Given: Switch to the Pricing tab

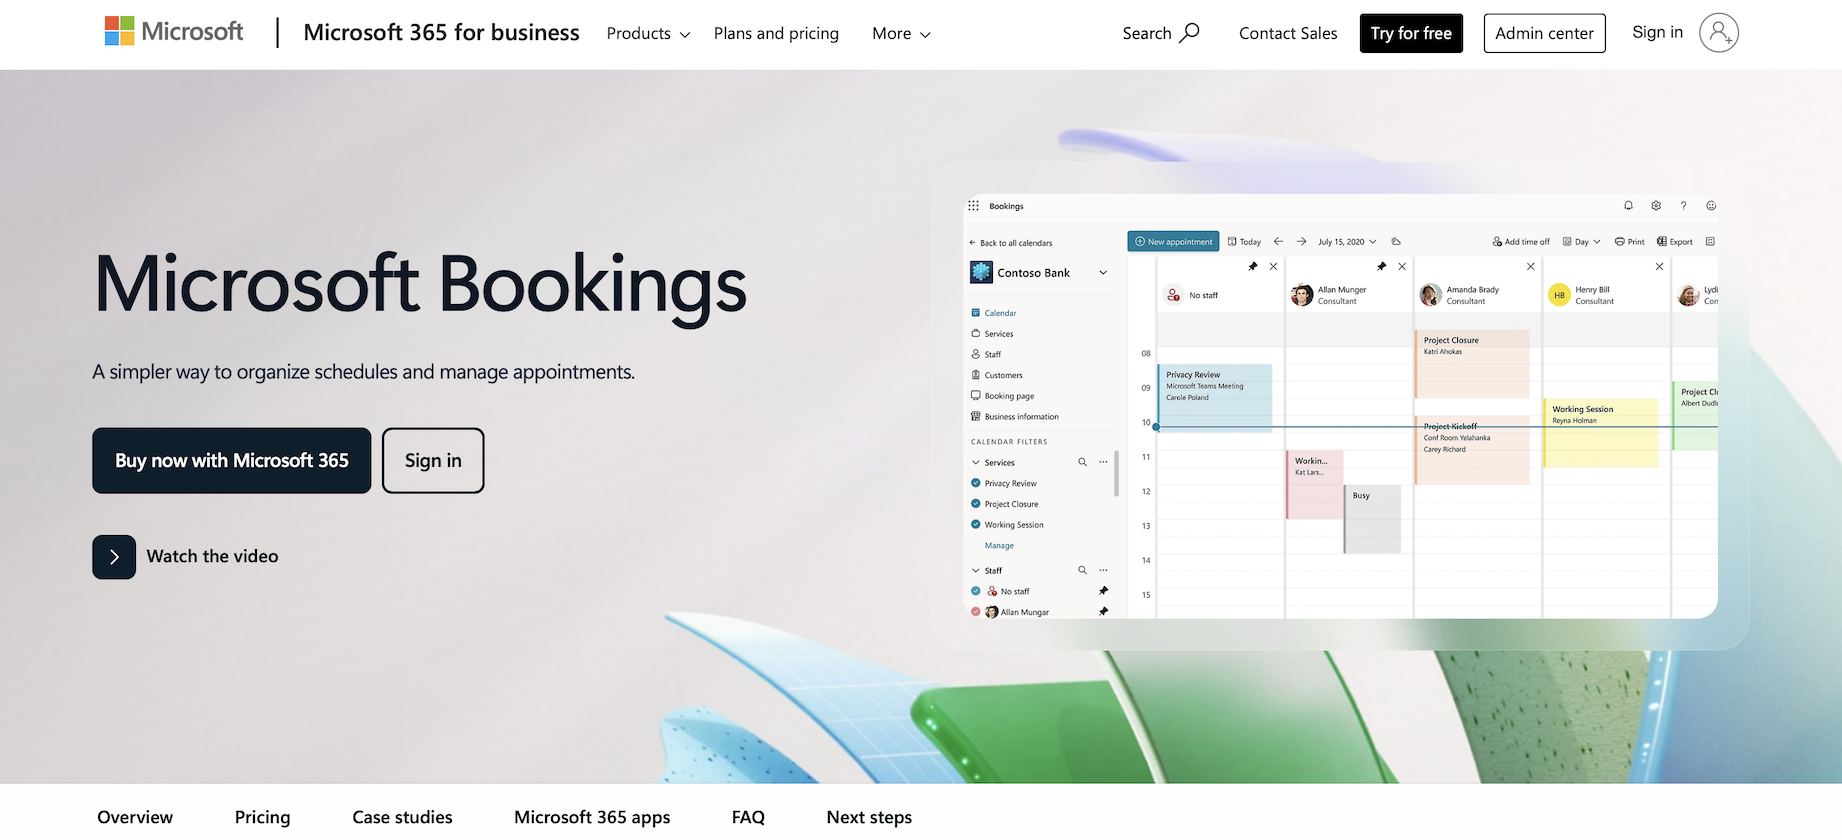Looking at the screenshot, I should click(262, 817).
